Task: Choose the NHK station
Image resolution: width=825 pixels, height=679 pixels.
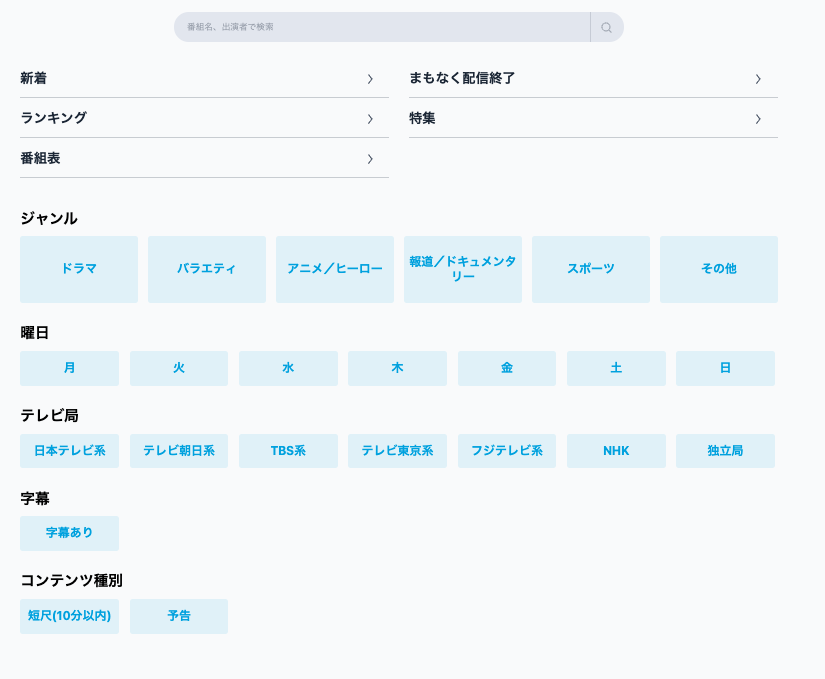Action: click(616, 451)
